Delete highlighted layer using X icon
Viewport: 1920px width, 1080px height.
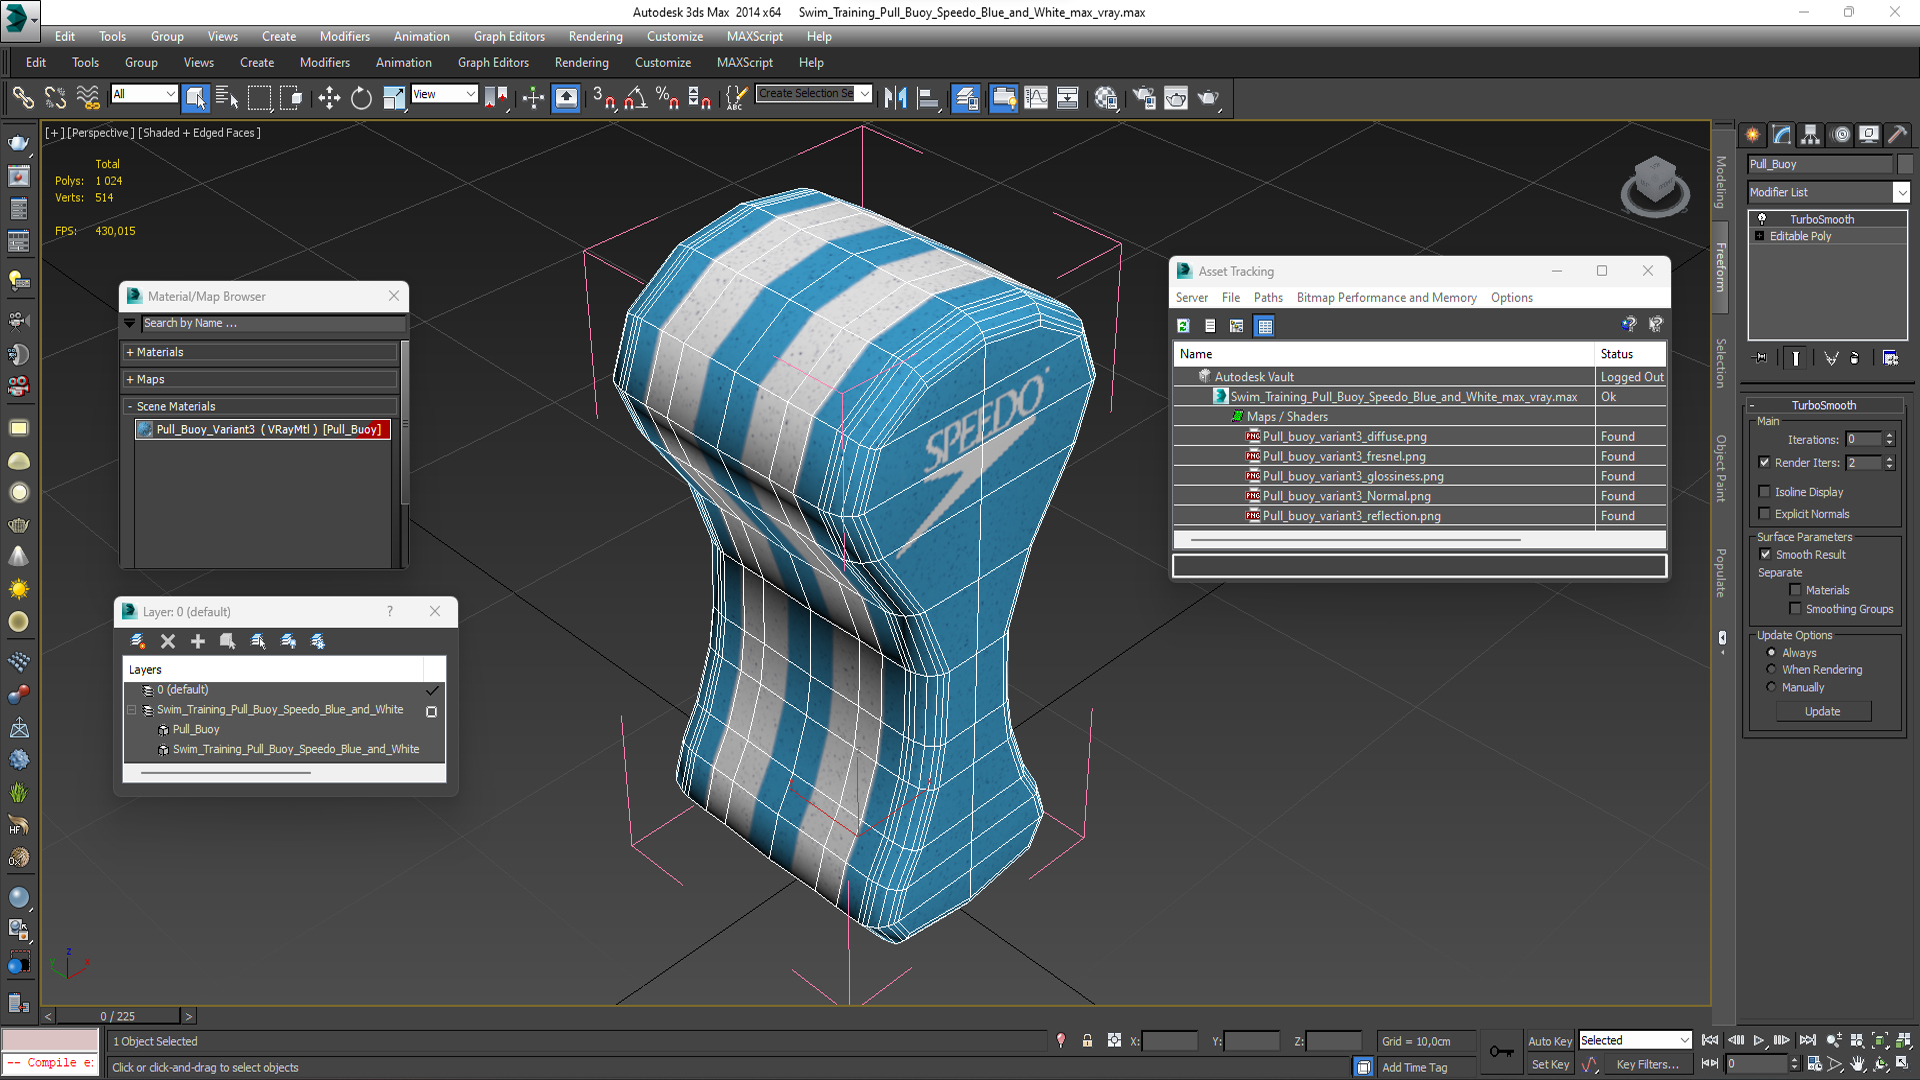pyautogui.click(x=168, y=641)
